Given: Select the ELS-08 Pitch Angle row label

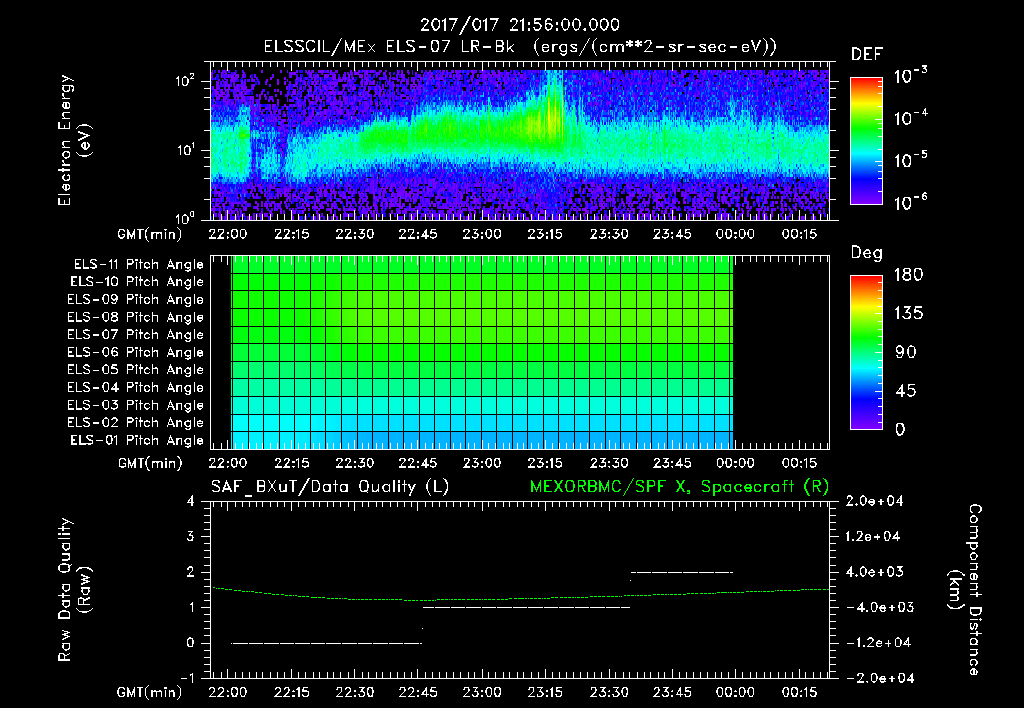Looking at the screenshot, I should 136,317.
